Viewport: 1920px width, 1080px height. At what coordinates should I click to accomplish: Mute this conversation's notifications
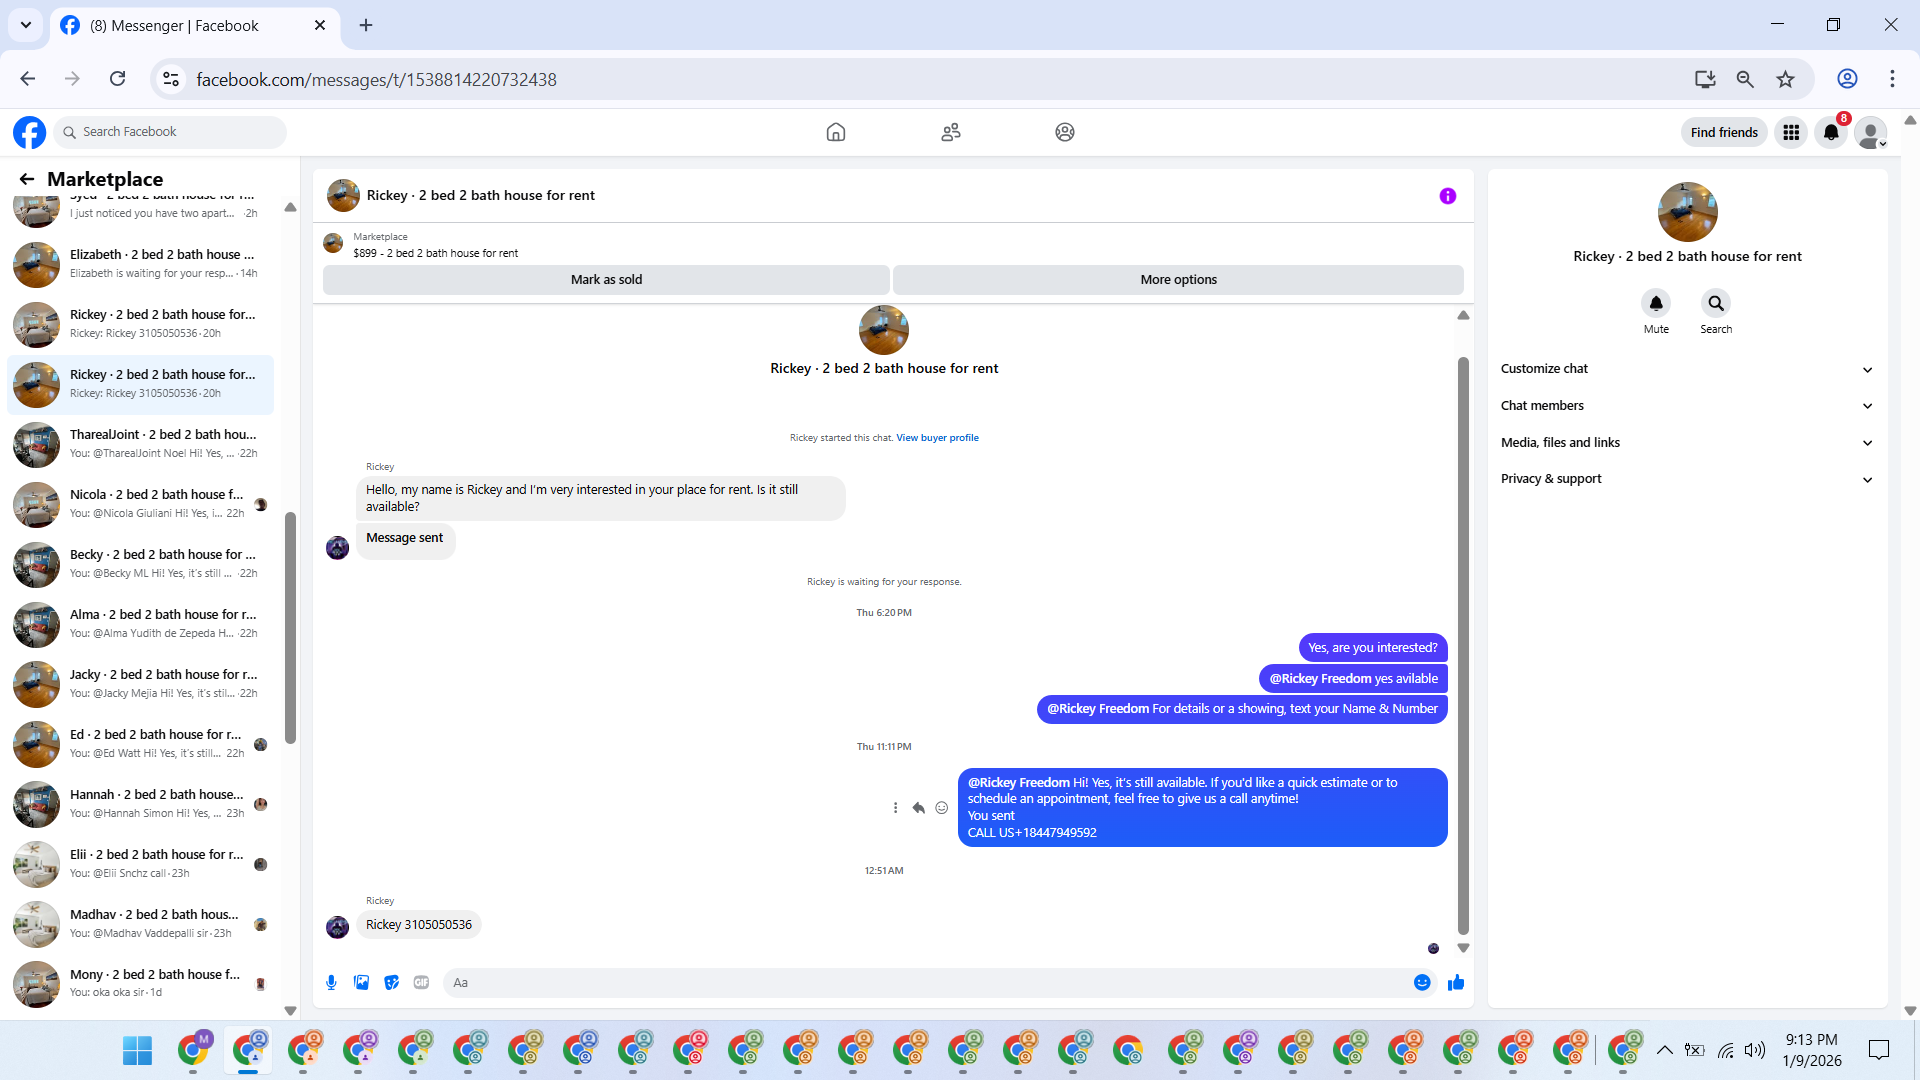(1655, 304)
